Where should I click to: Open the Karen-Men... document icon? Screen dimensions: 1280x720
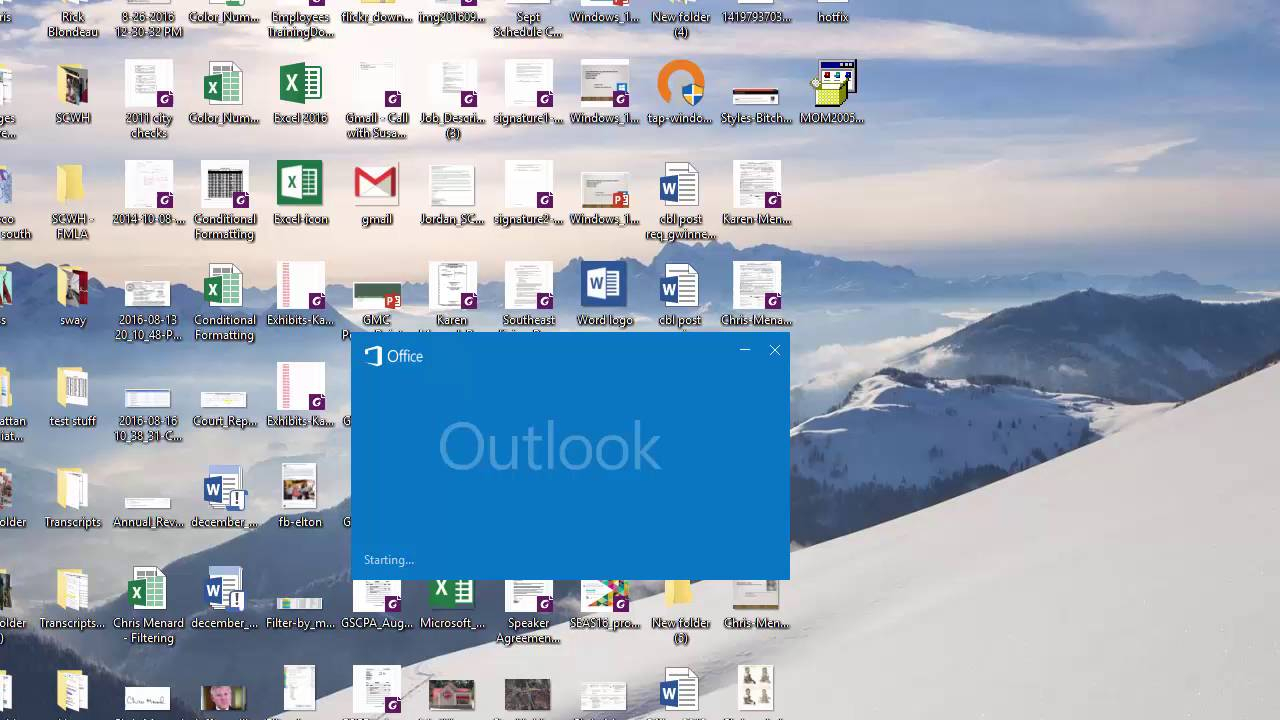pos(756,184)
